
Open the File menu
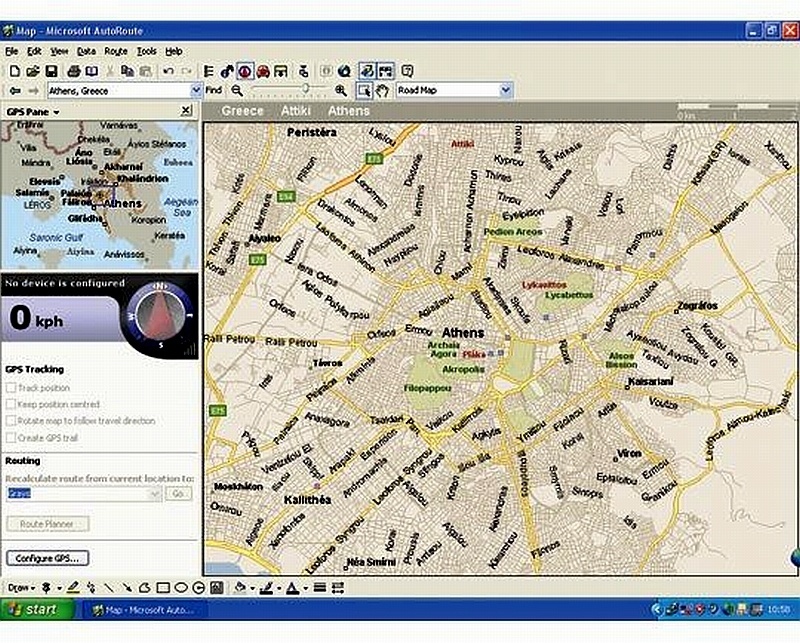coord(12,52)
